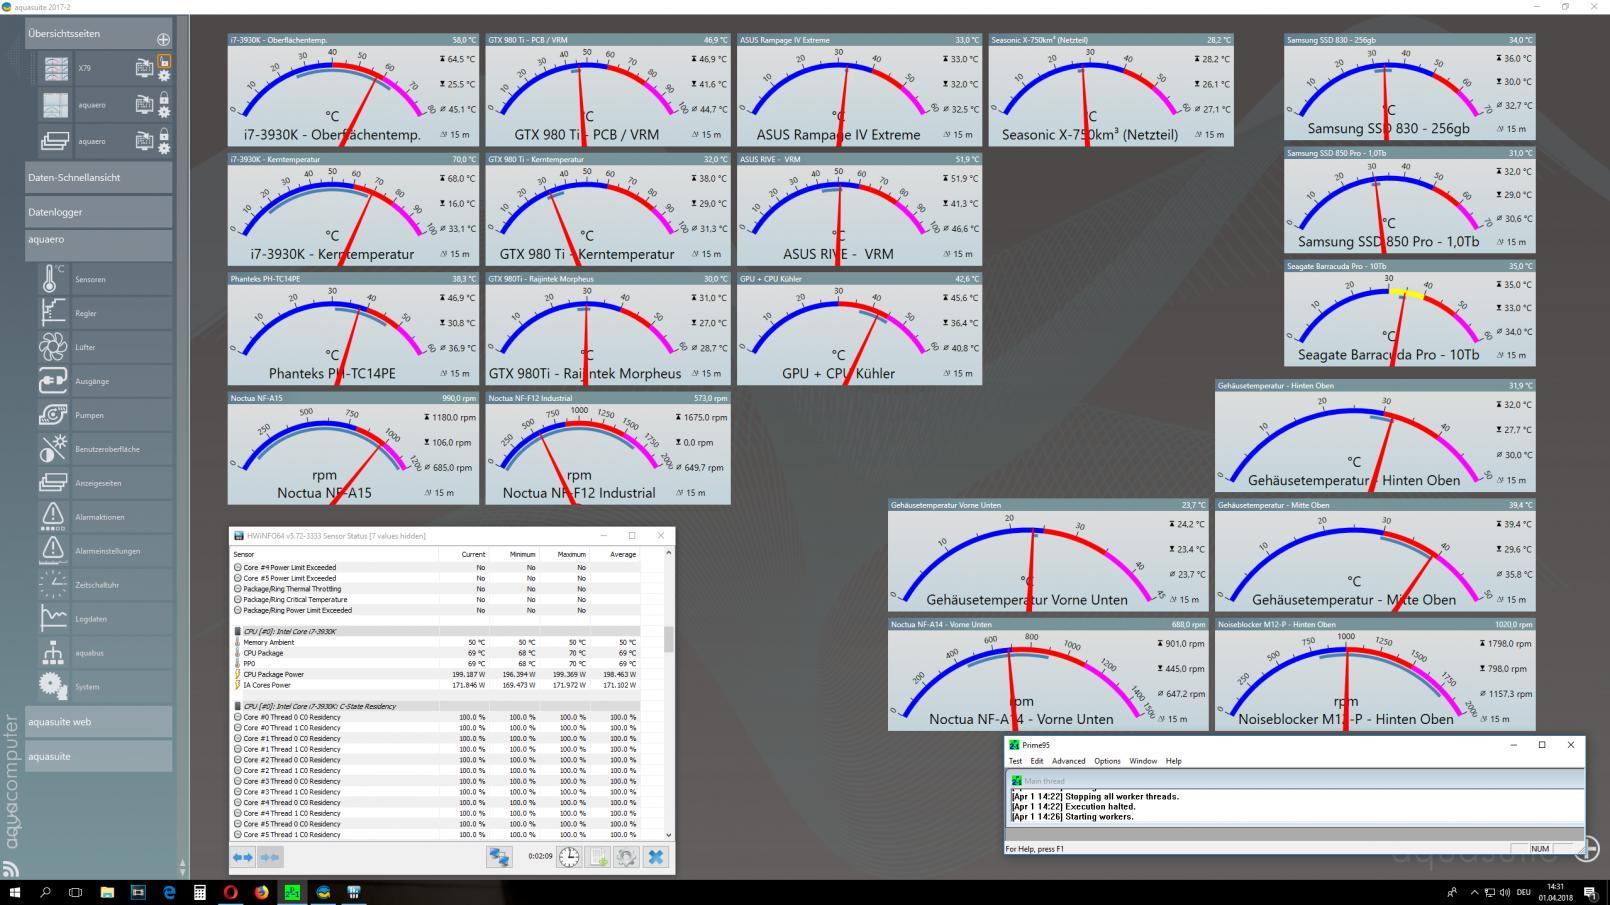Viewport: 1610px width, 905px height.
Task: Reset HWiNFO timer with clock icon
Action: (x=568, y=857)
